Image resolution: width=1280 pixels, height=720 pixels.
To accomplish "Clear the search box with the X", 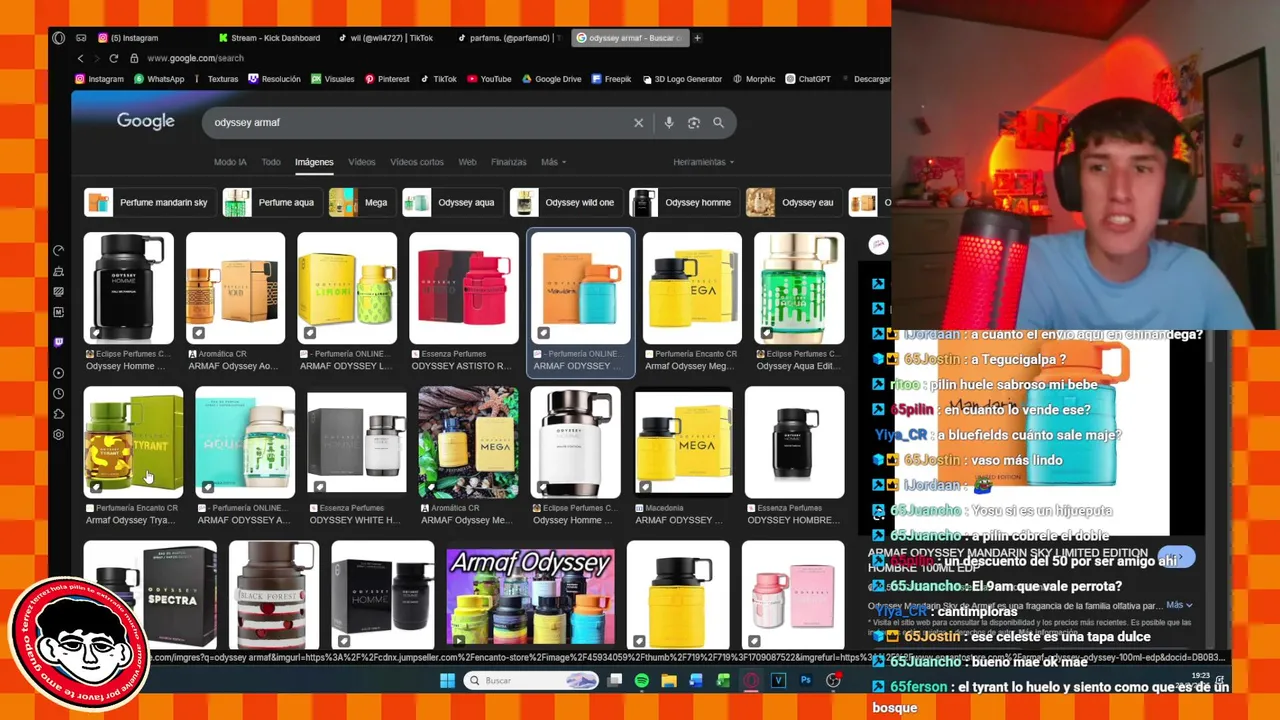I will tap(638, 122).
